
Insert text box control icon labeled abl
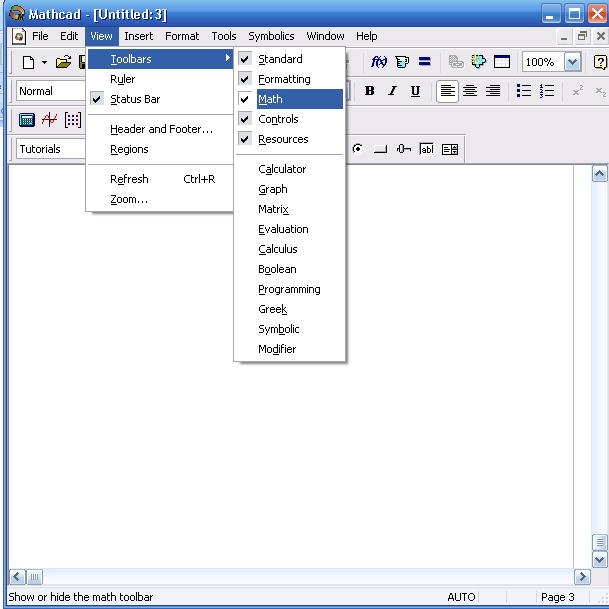[426, 149]
